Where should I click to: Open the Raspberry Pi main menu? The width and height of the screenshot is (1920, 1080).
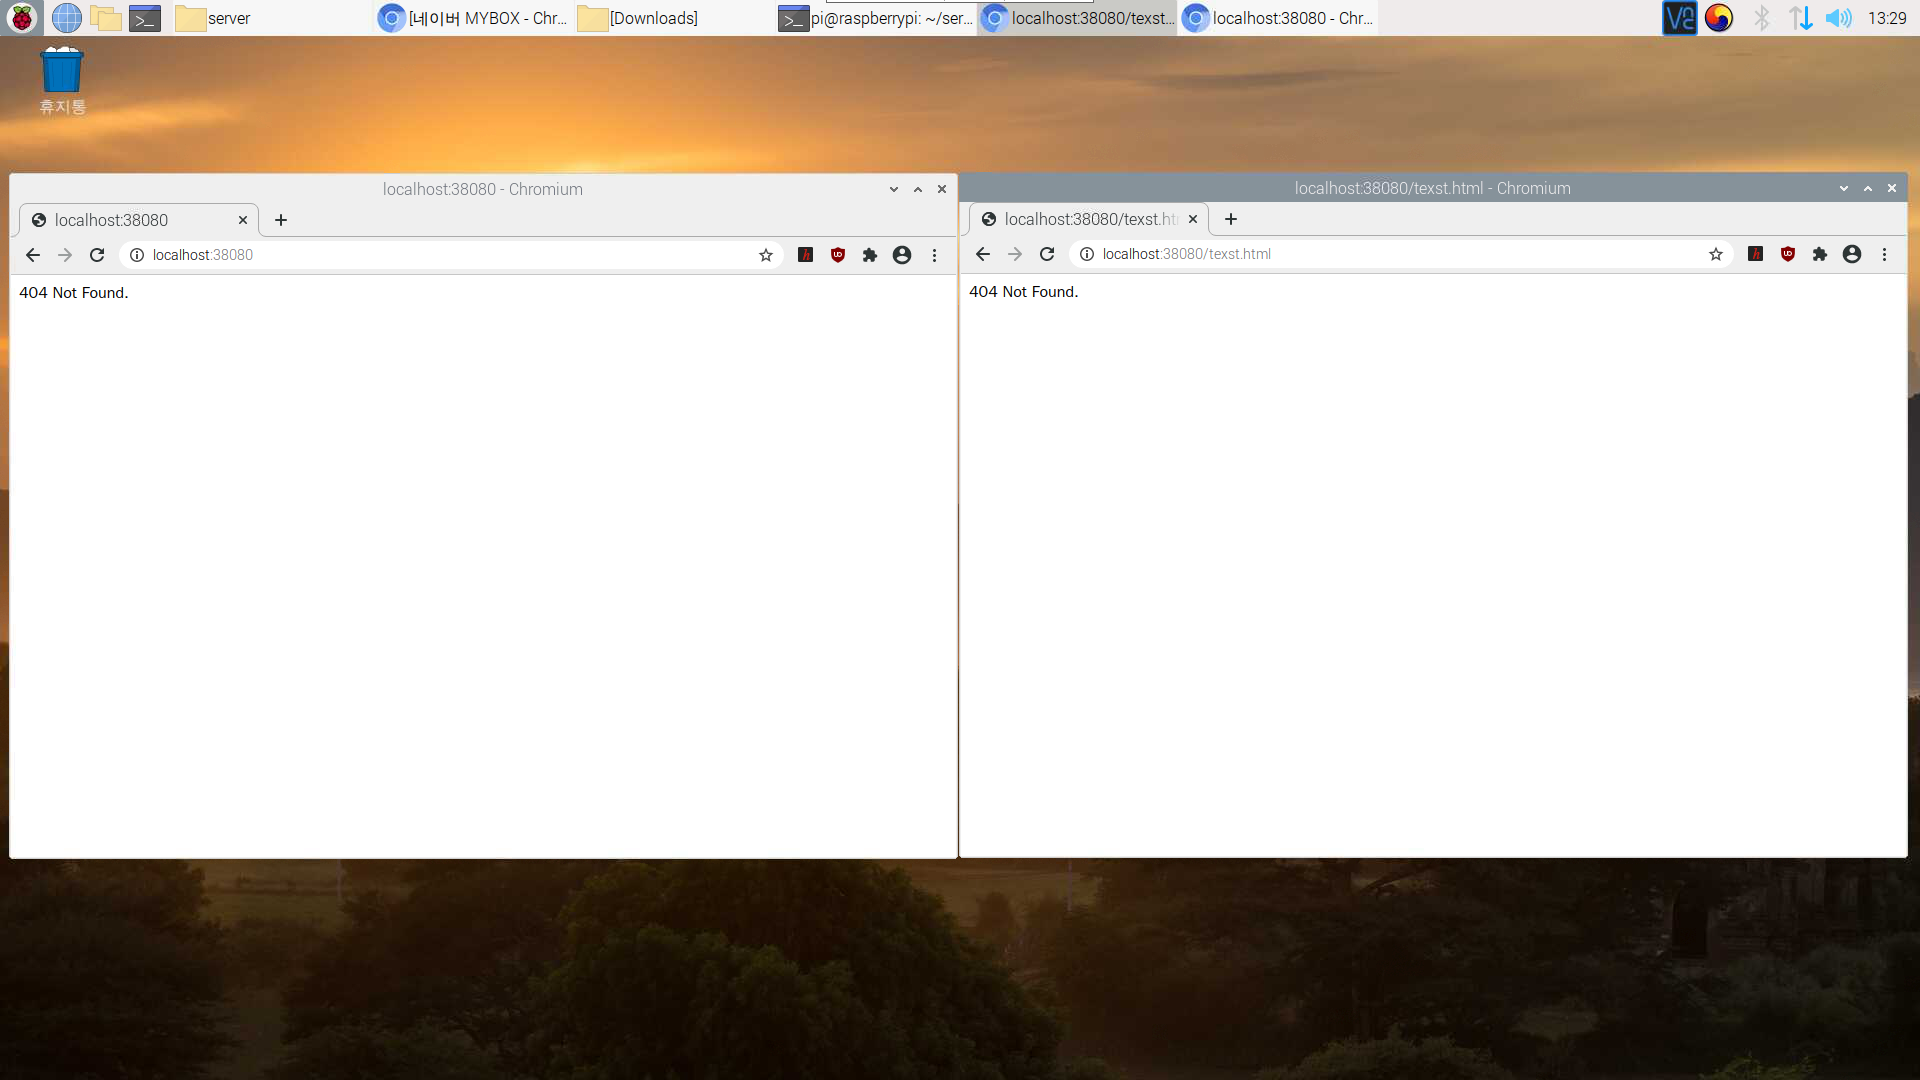click(21, 18)
